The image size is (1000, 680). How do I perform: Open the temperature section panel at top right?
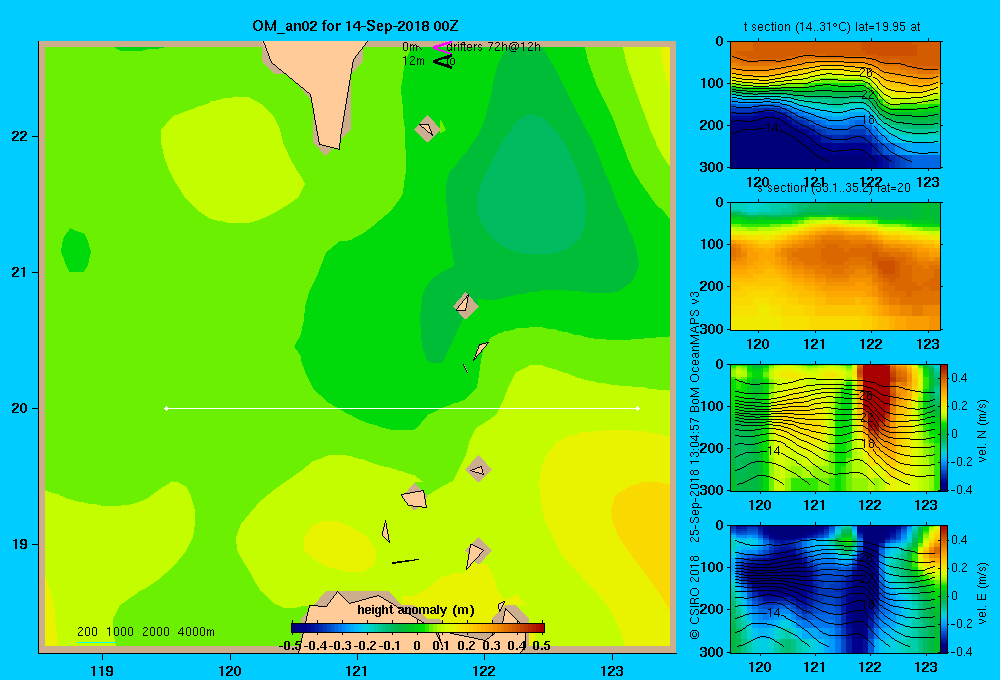(835, 105)
